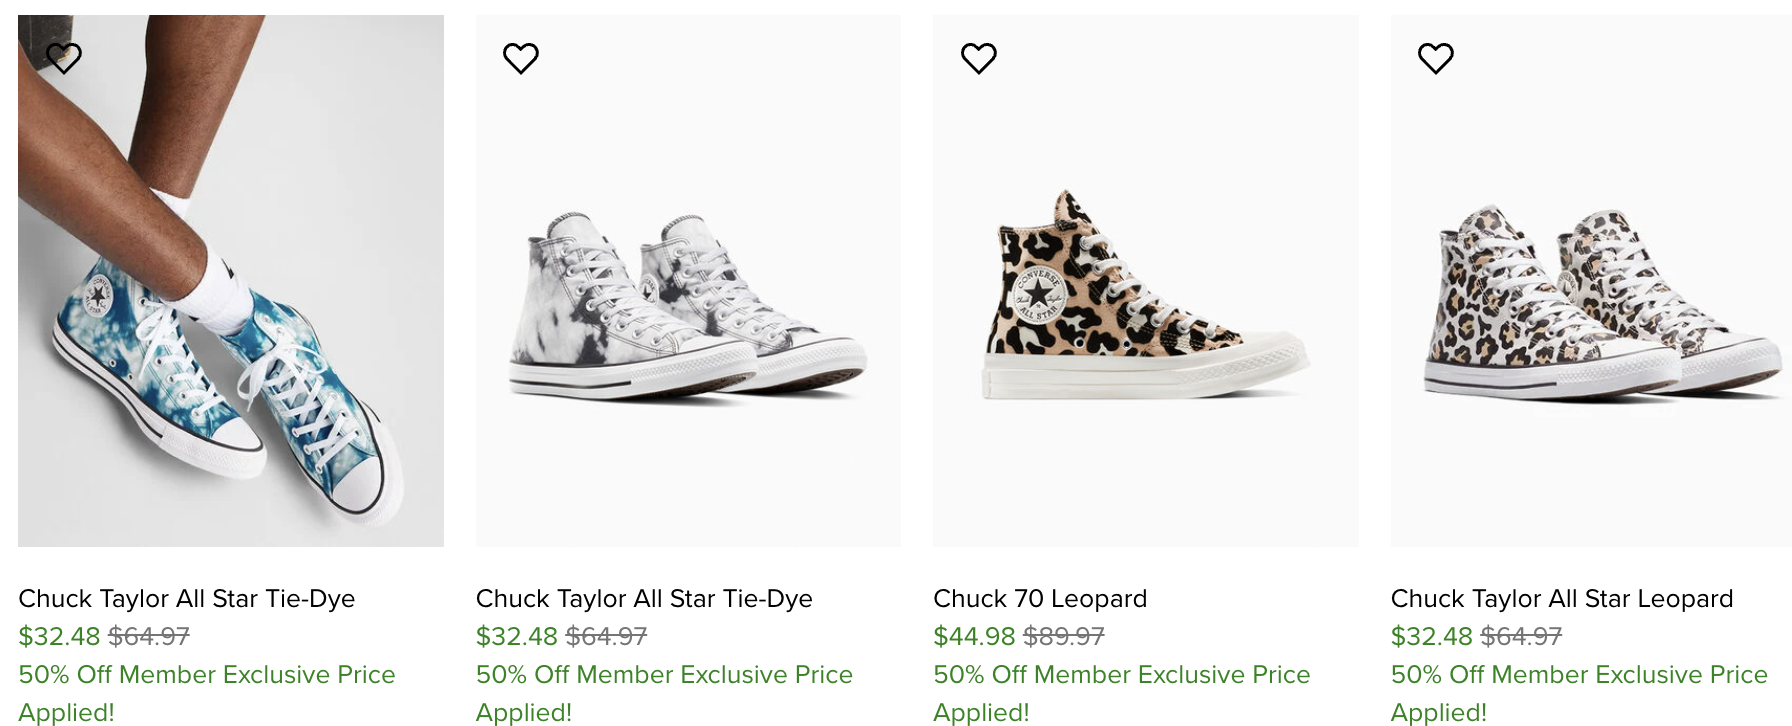Viewport: 1792px width, 726px height.
Task: Click heart icon on gray tie-dye sneaker
Action: [x=521, y=58]
